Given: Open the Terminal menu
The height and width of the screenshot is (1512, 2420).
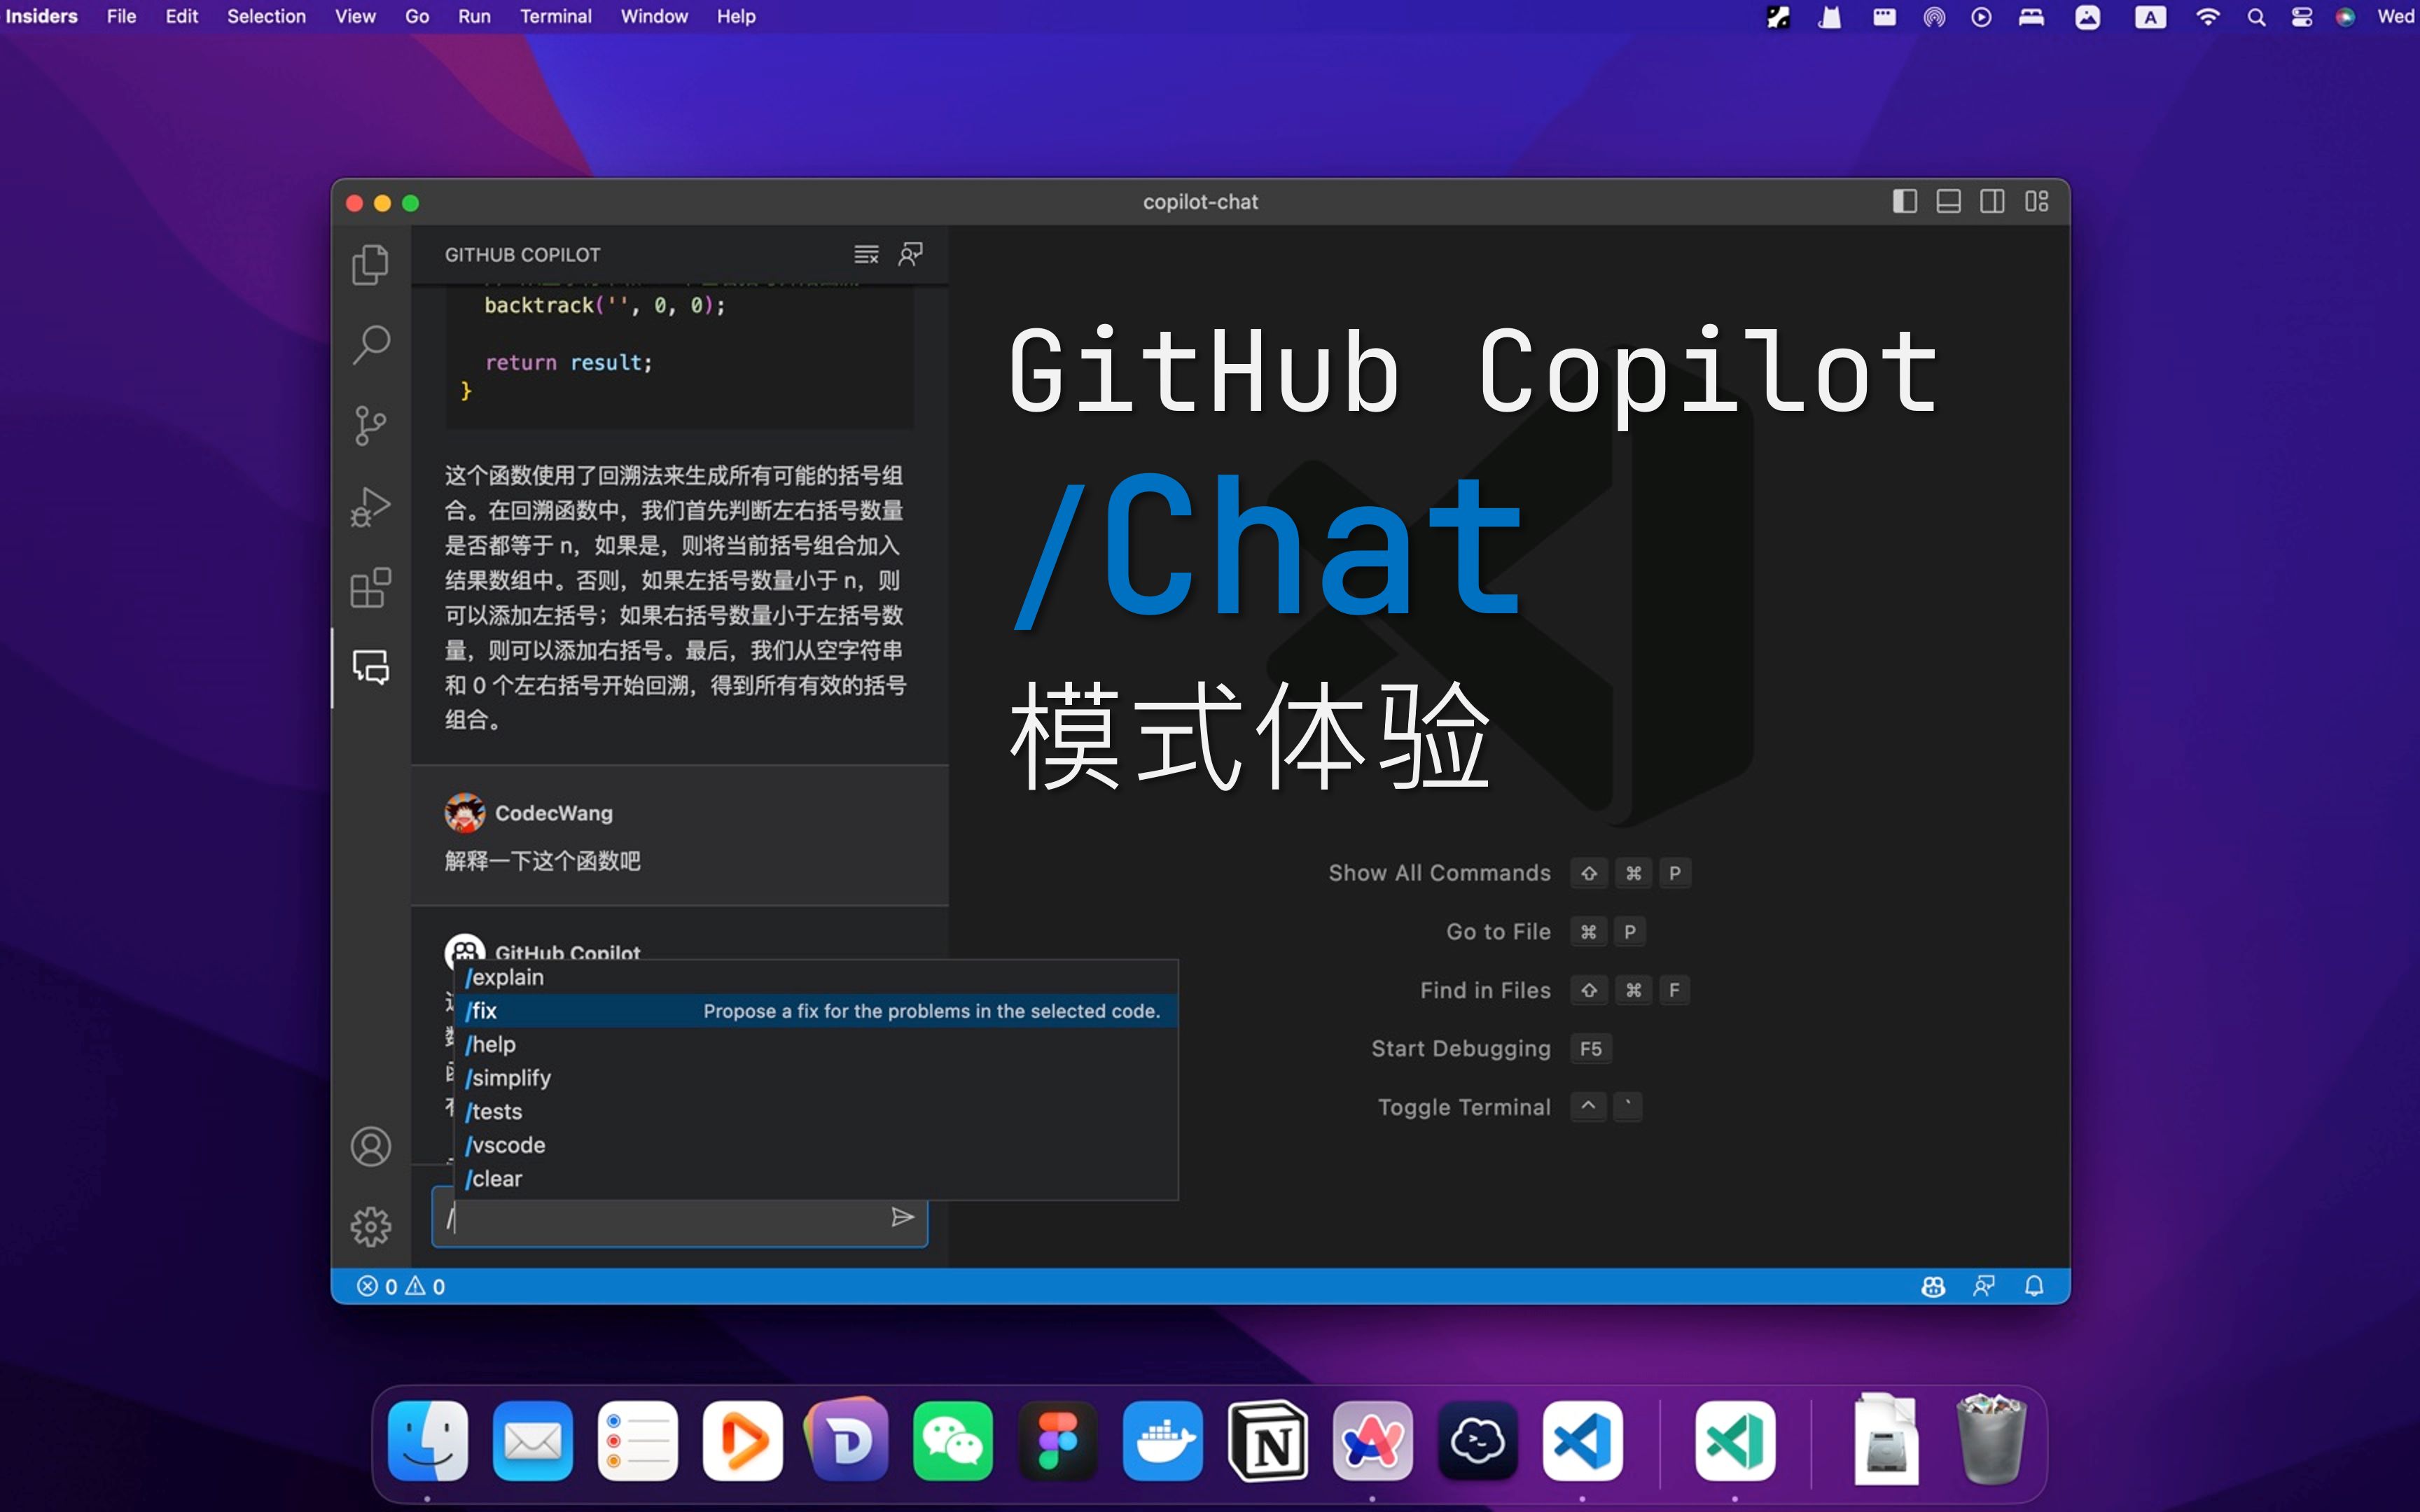Looking at the screenshot, I should coord(555,16).
